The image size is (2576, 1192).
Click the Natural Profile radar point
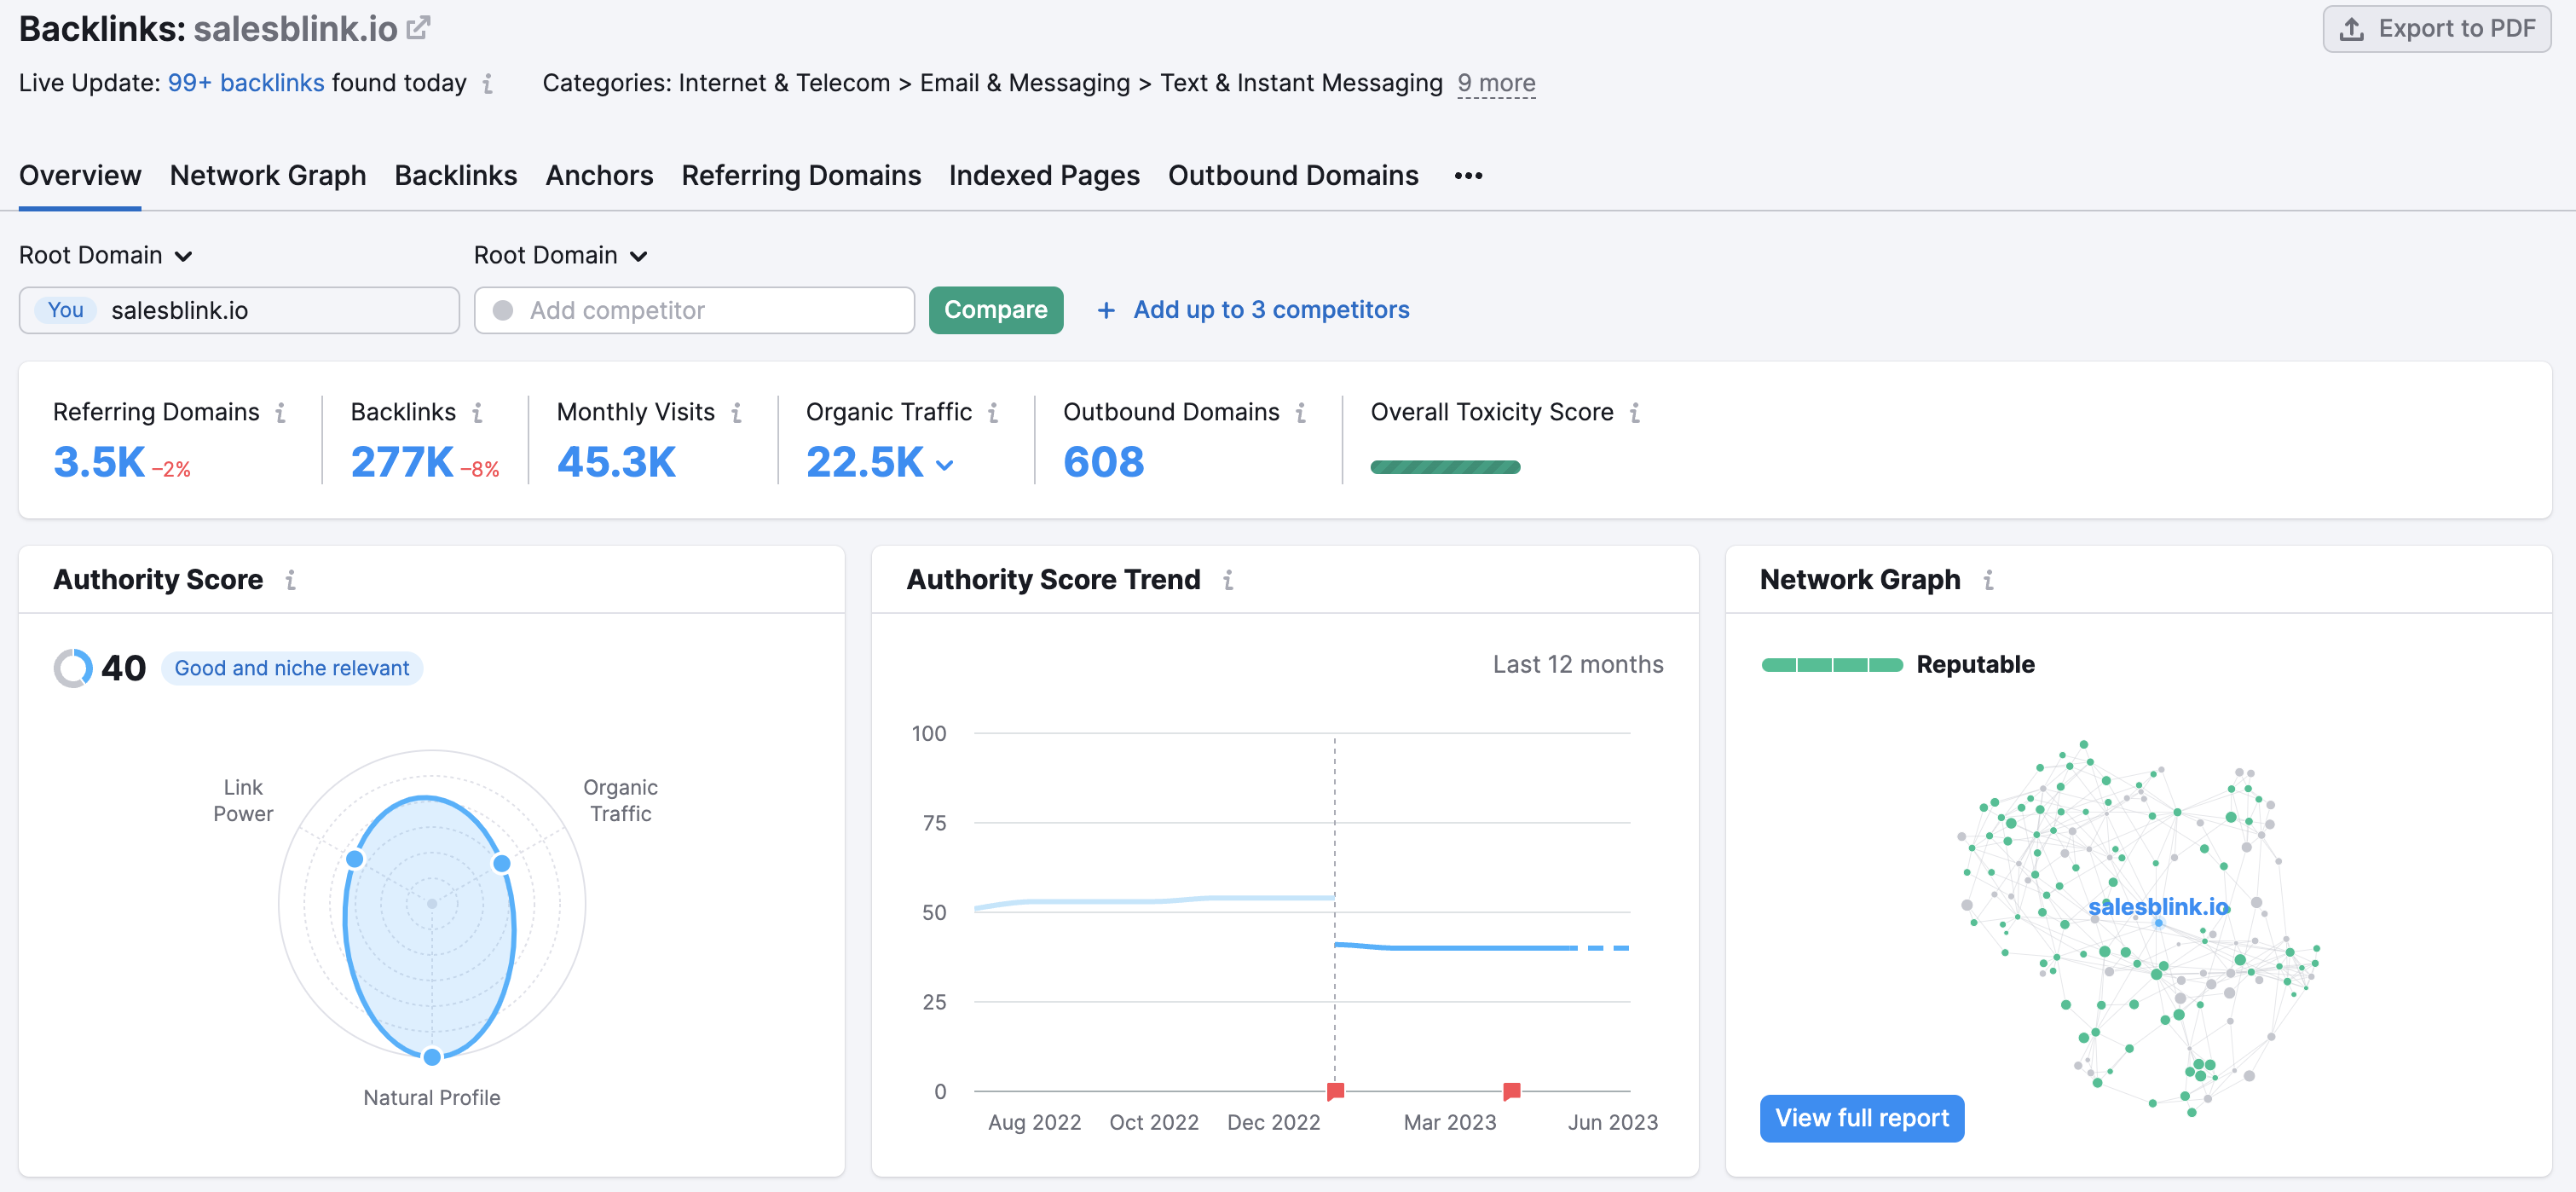[431, 1056]
